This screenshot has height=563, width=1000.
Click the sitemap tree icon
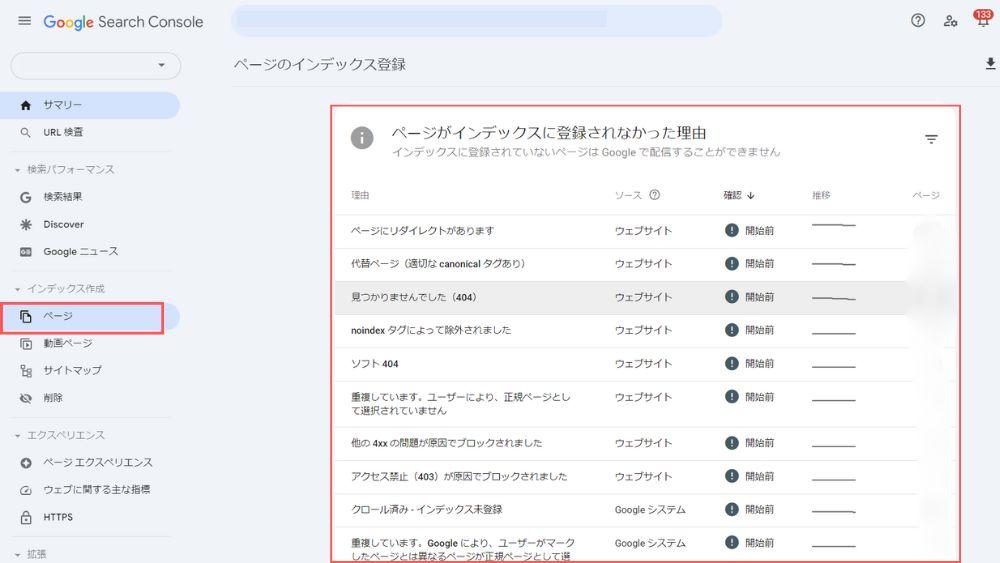pyautogui.click(x=26, y=371)
